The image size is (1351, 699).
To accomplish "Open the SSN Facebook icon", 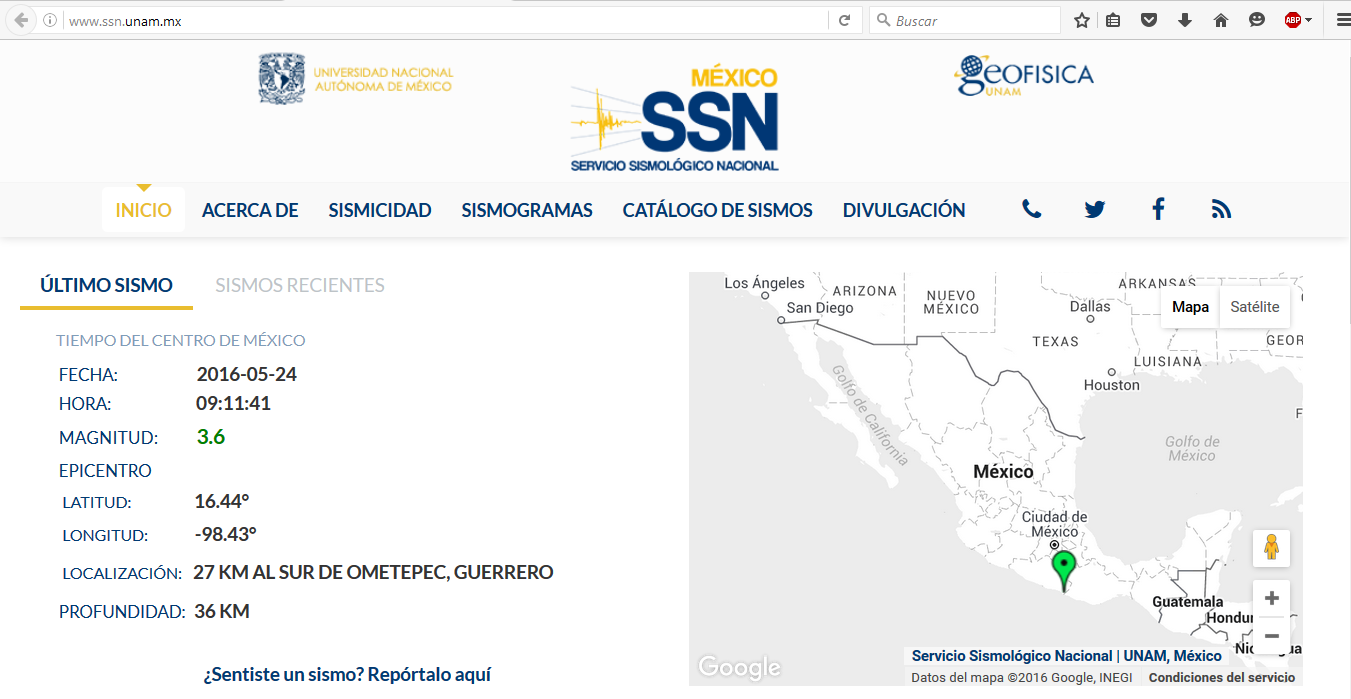I will [x=1158, y=209].
